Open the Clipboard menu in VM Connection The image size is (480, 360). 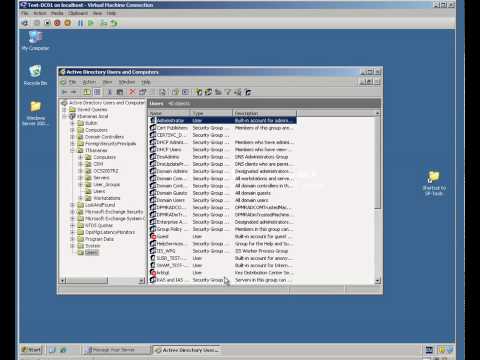(x=78, y=13)
